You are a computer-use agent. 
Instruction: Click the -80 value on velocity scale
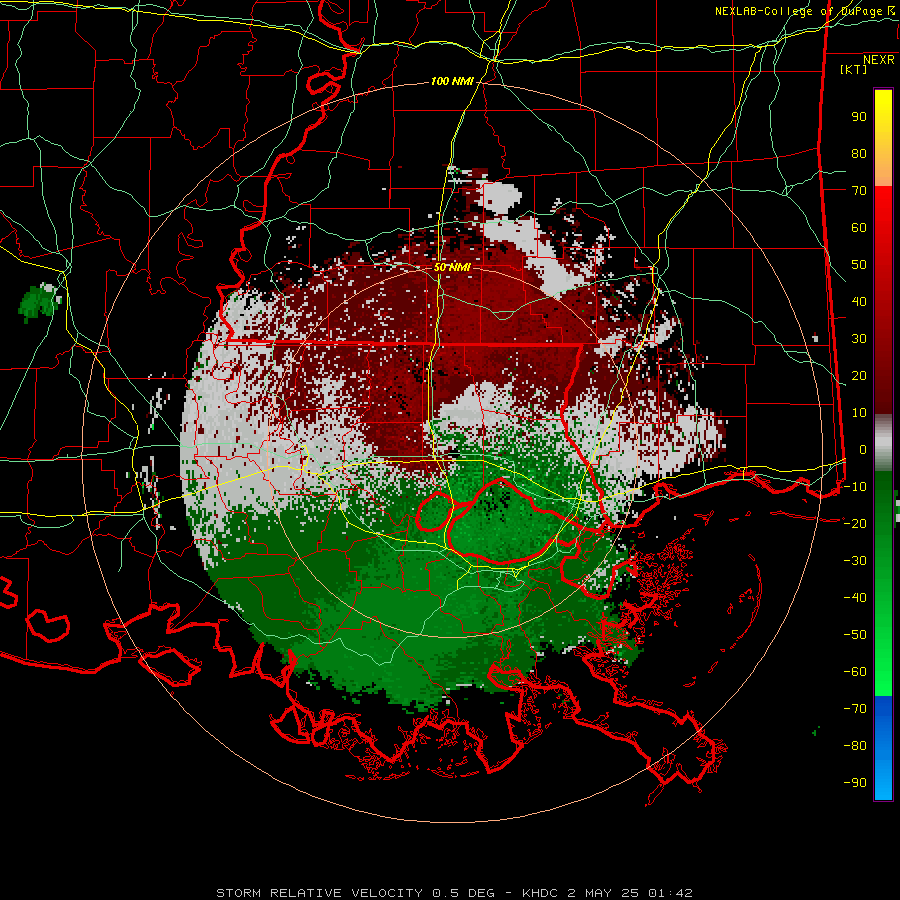(855, 746)
